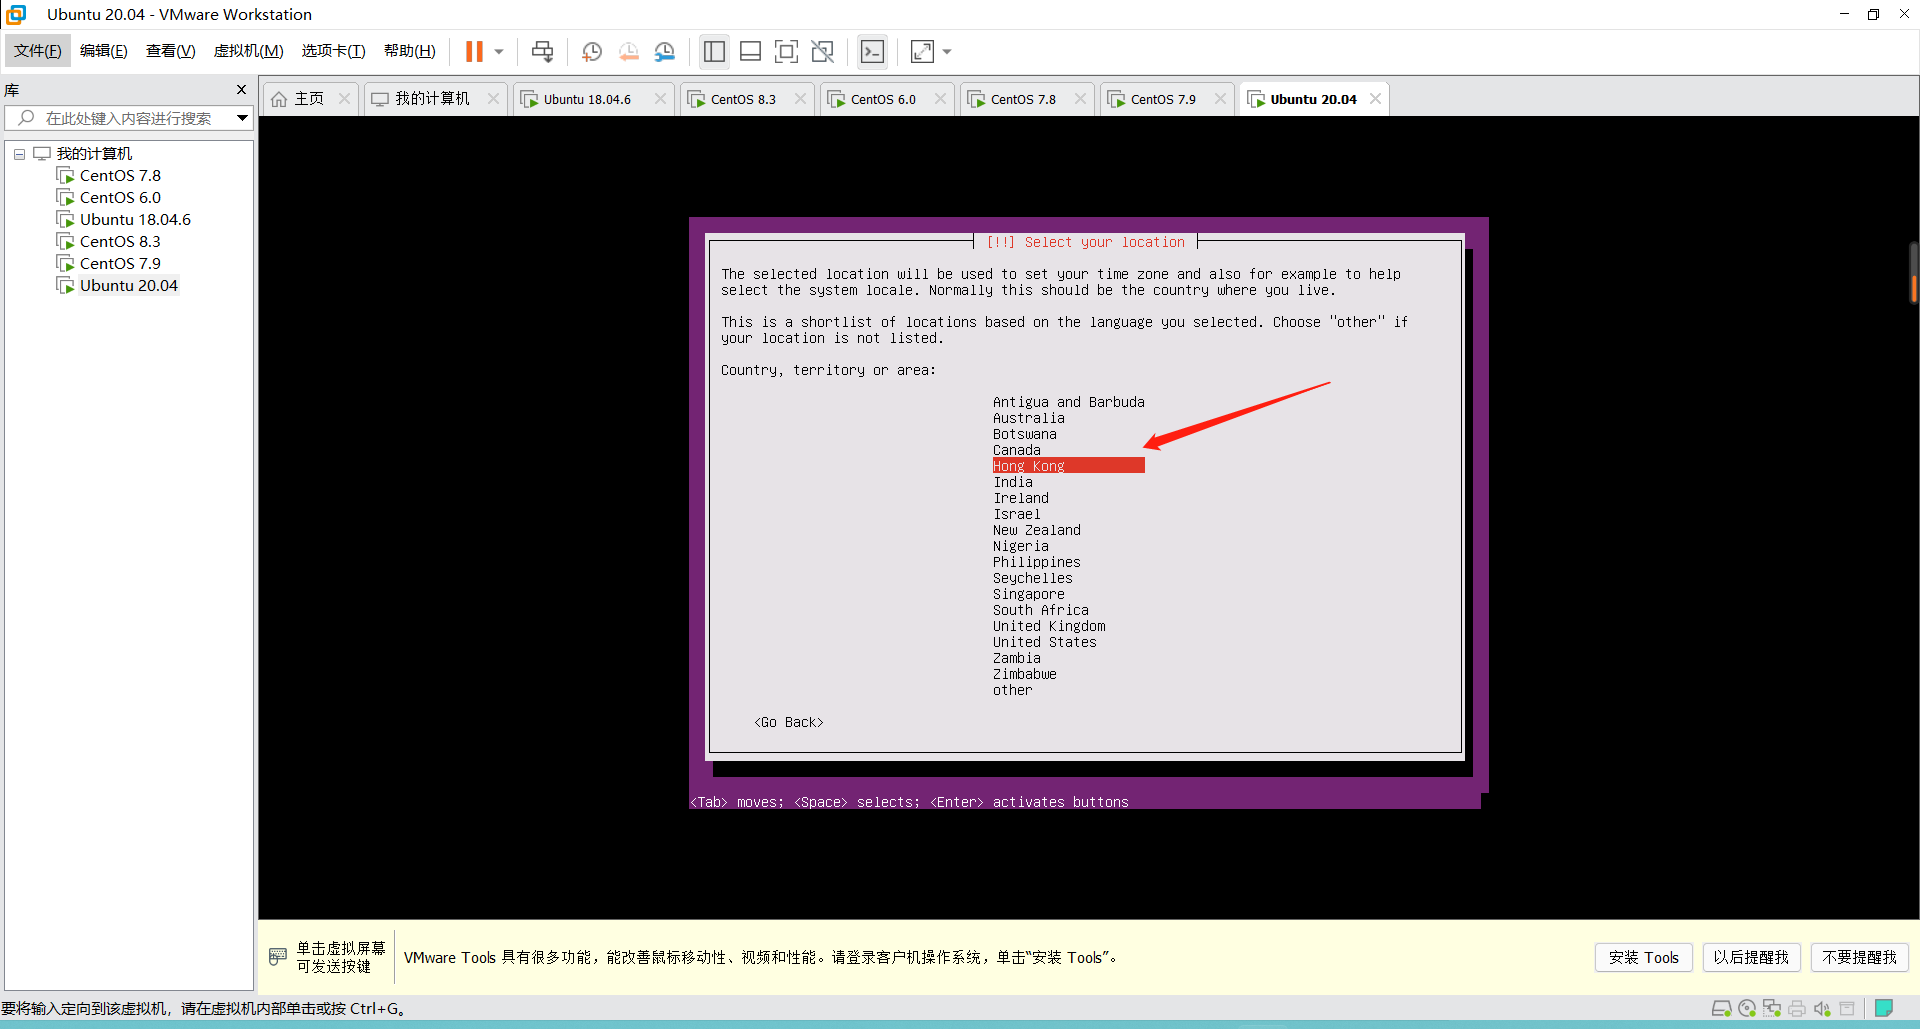The height and width of the screenshot is (1029, 1920).
Task: Open the 查看(V) menu
Action: pyautogui.click(x=171, y=51)
